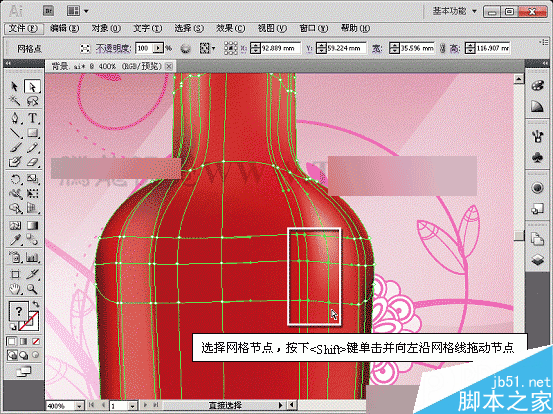553x414 pixels.
Task: Open the Color Guide panel icon
Action: pyautogui.click(x=537, y=106)
